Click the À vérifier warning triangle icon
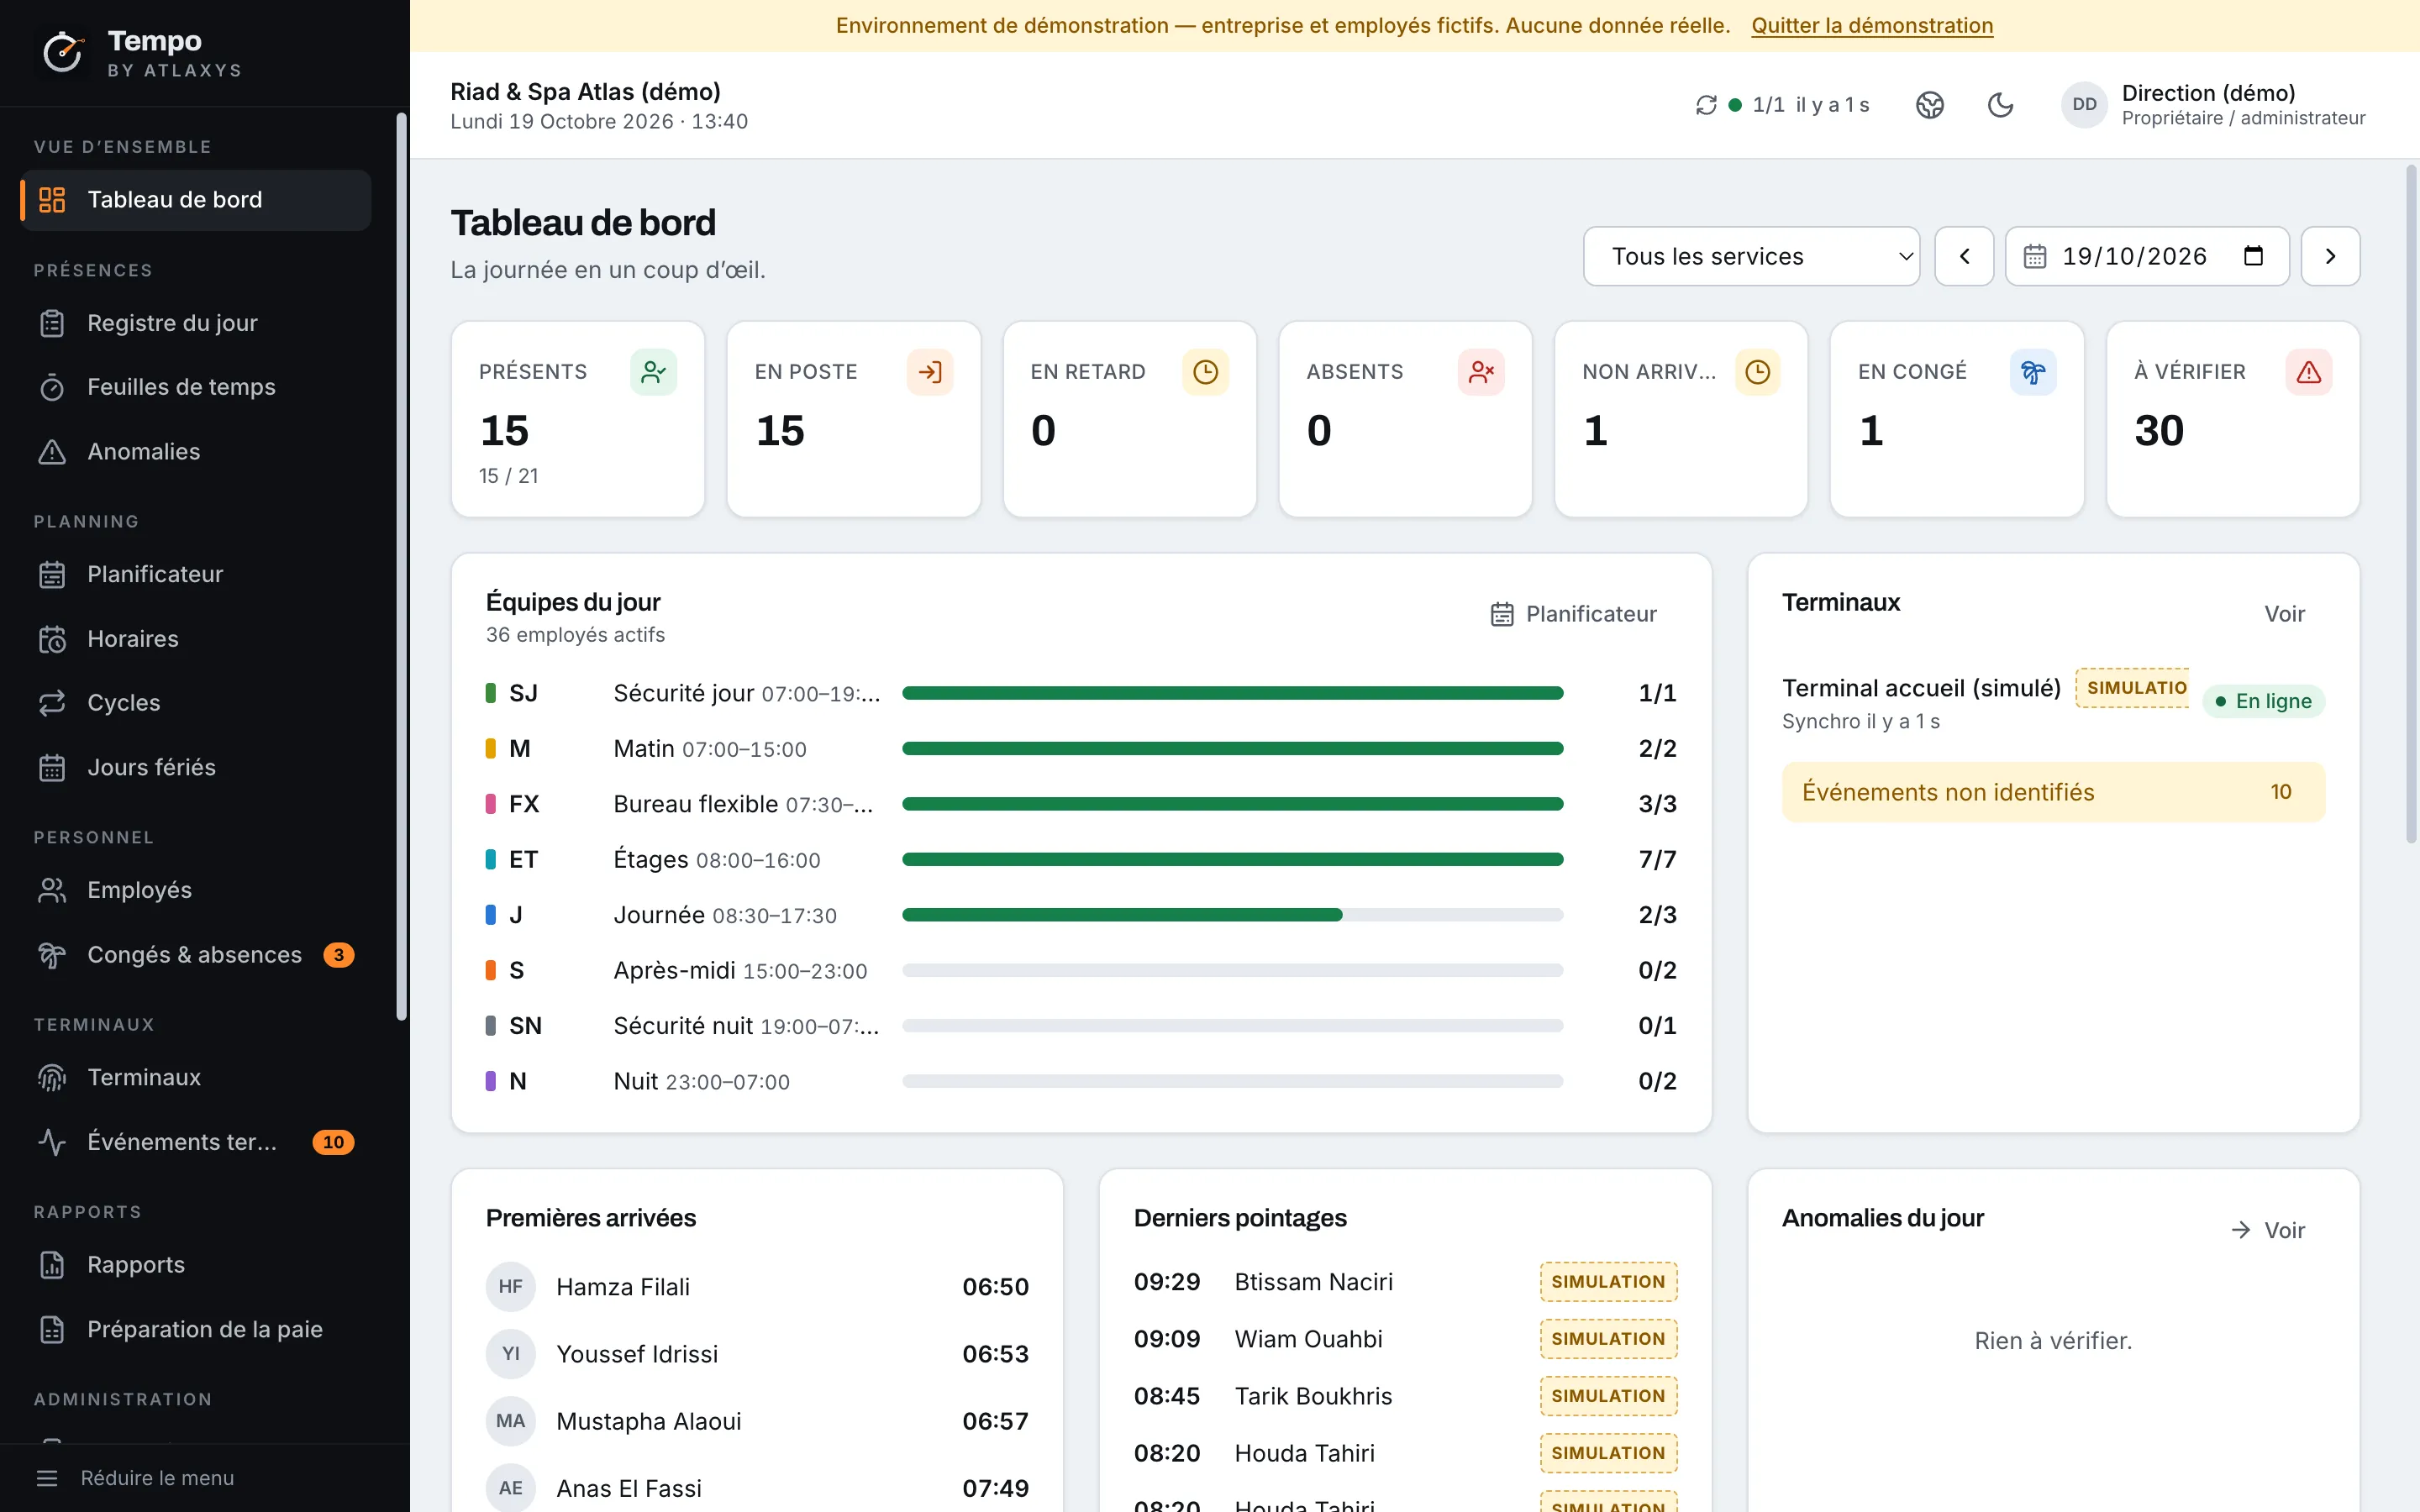 (2309, 372)
